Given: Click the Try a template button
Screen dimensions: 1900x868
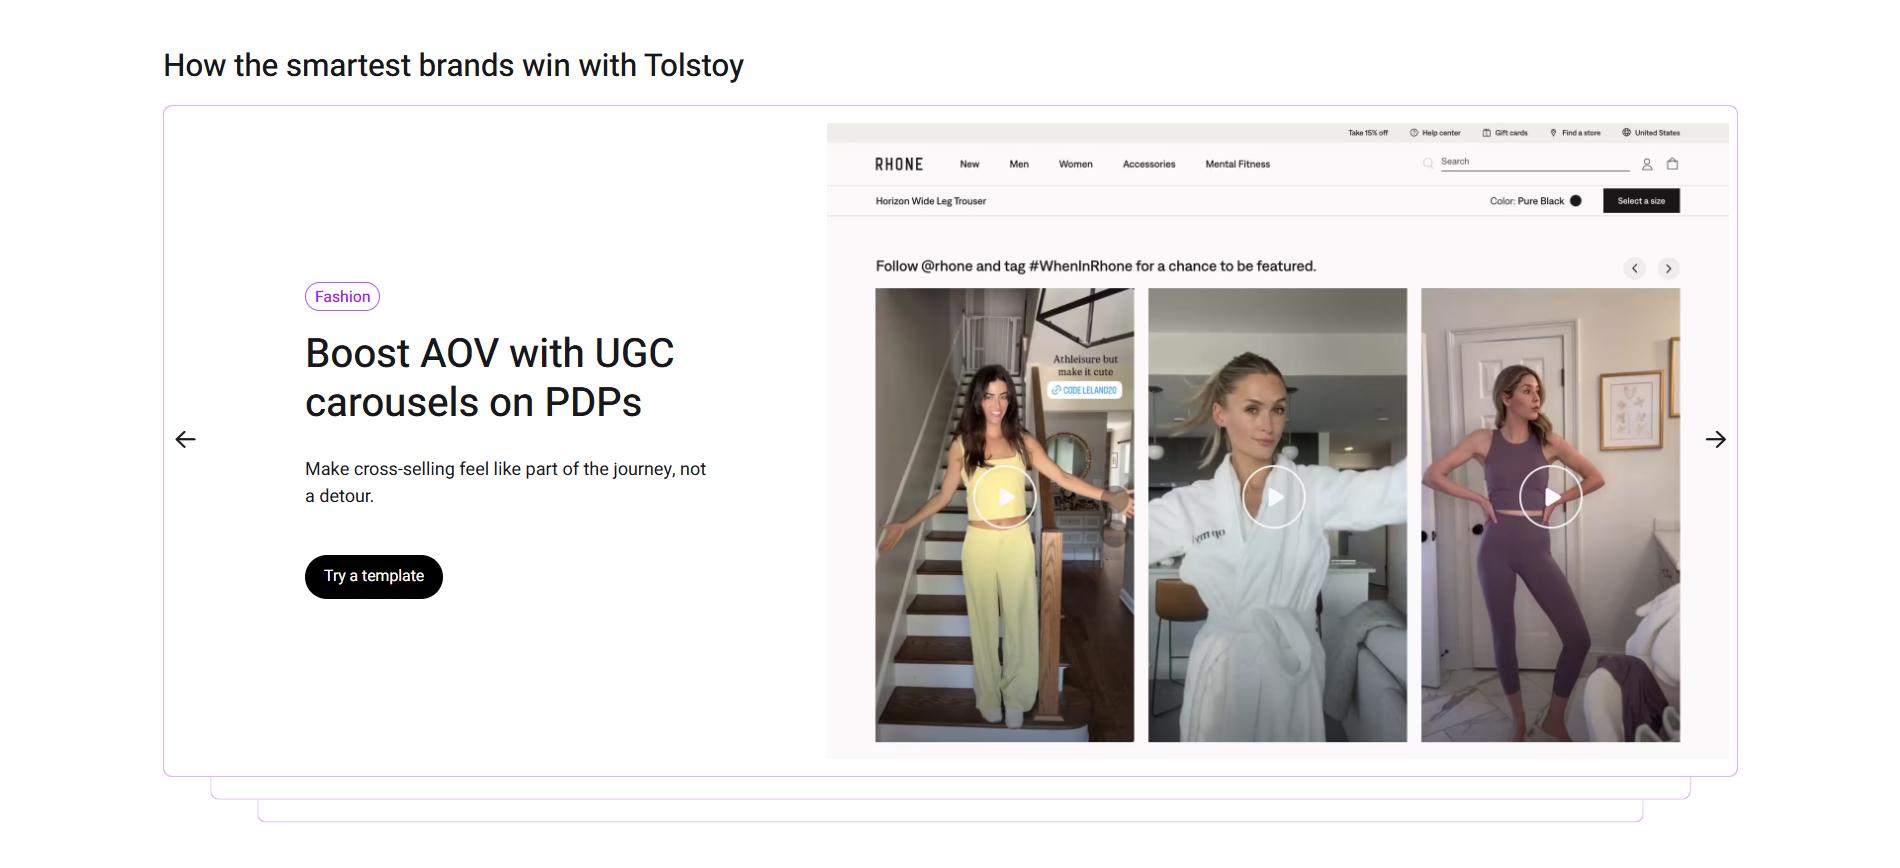Looking at the screenshot, I should click(374, 577).
